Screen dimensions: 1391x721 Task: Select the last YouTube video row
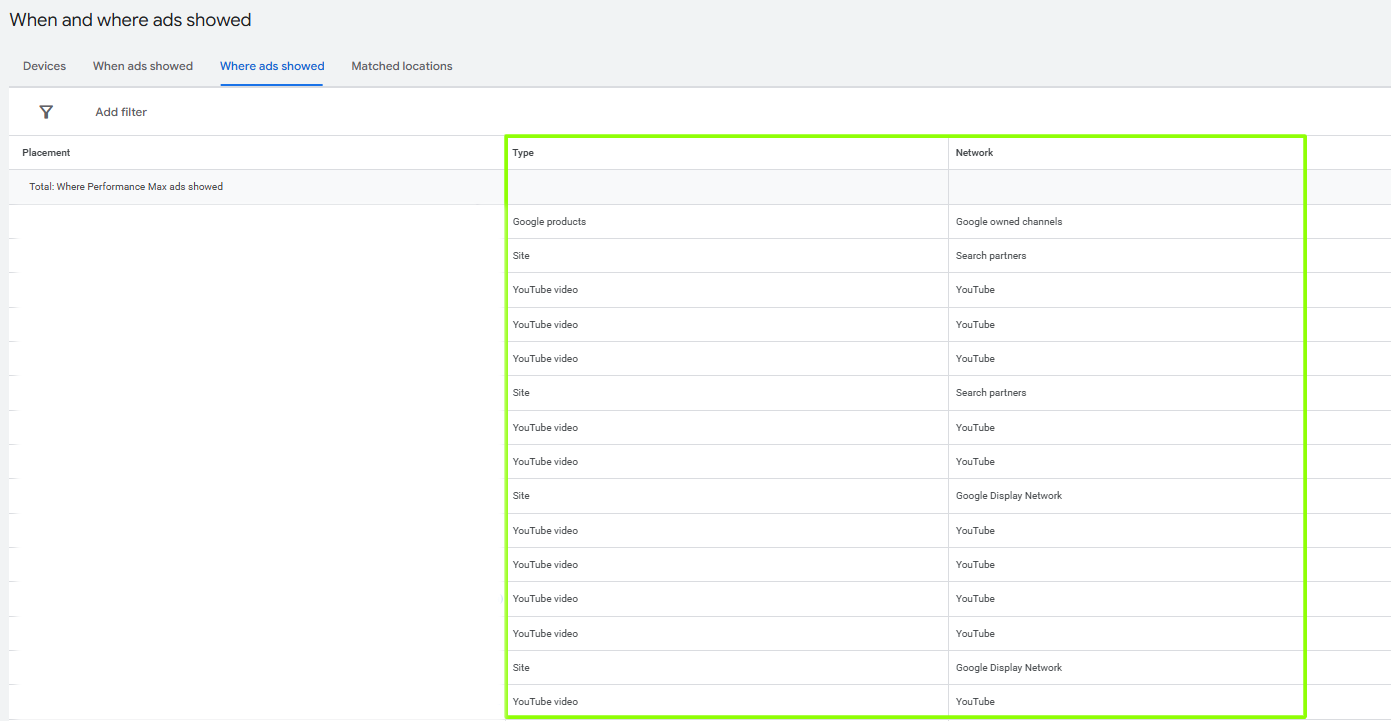(x=544, y=701)
